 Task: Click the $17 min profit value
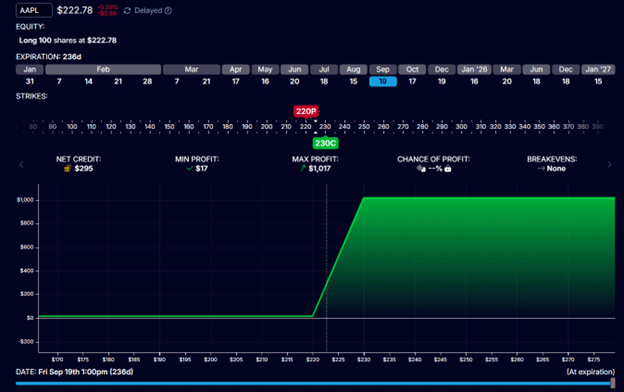(x=202, y=169)
